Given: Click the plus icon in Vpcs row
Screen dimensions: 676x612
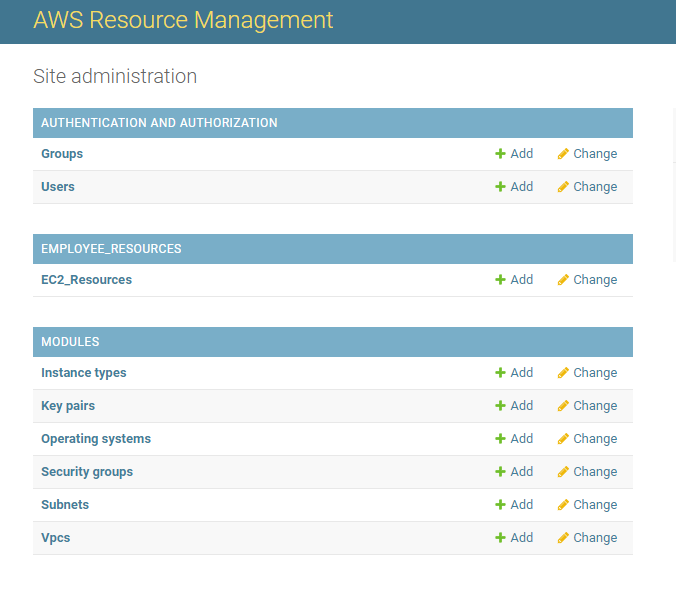Looking at the screenshot, I should pyautogui.click(x=500, y=537).
